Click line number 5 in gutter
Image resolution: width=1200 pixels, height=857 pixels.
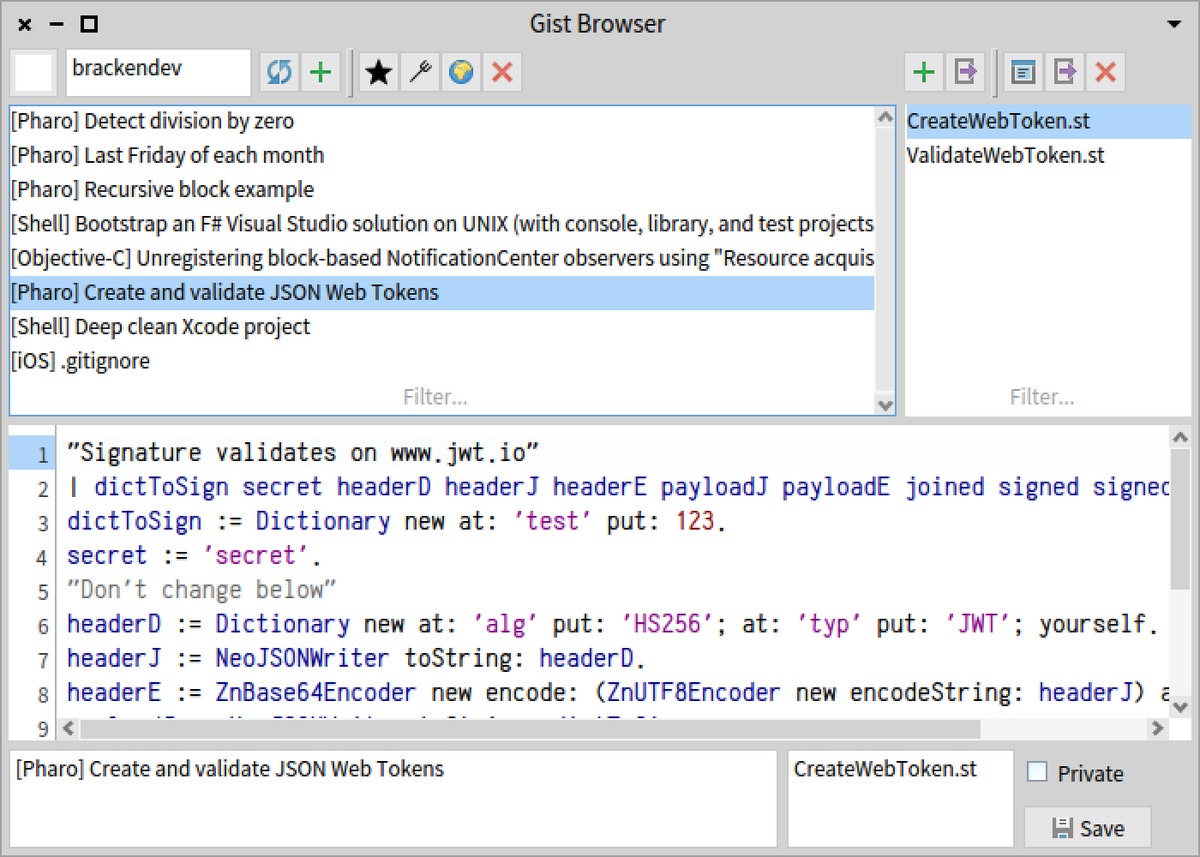tap(43, 592)
